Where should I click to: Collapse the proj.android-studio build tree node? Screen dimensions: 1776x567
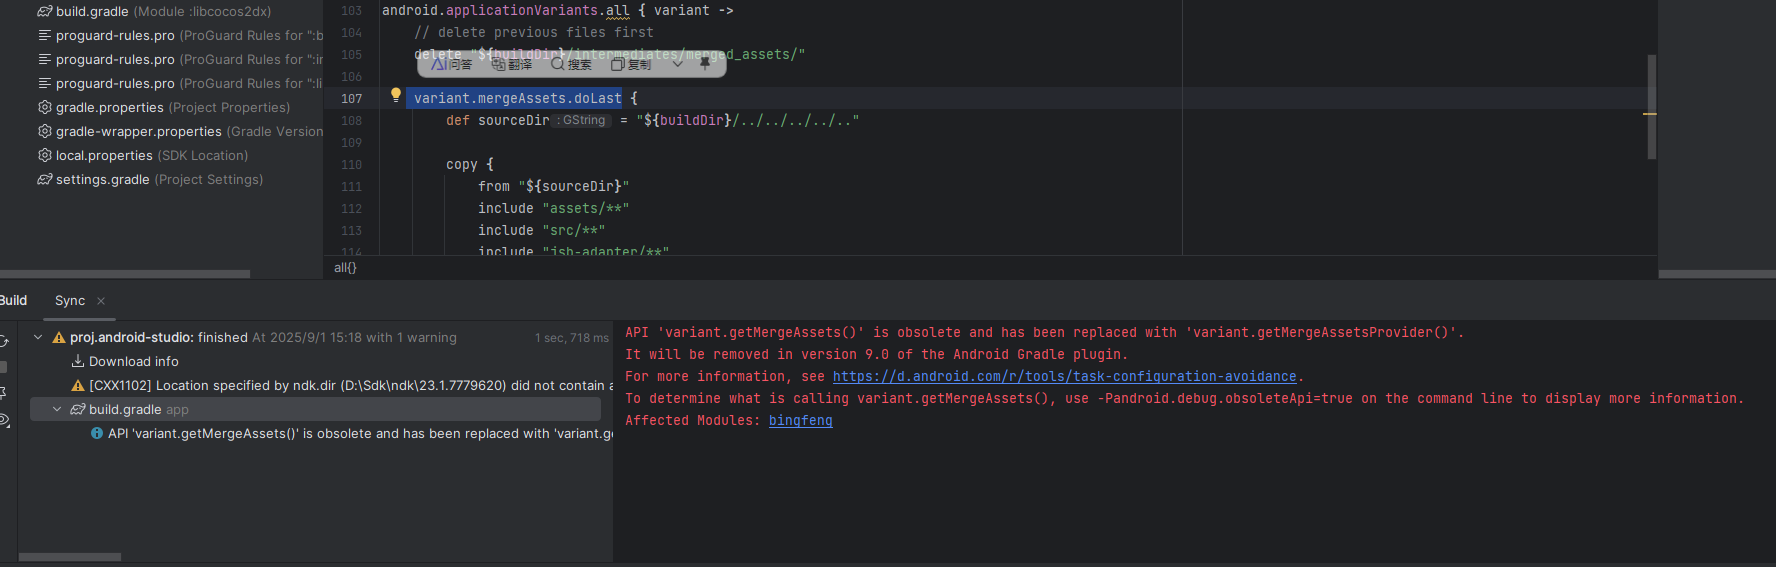click(38, 338)
